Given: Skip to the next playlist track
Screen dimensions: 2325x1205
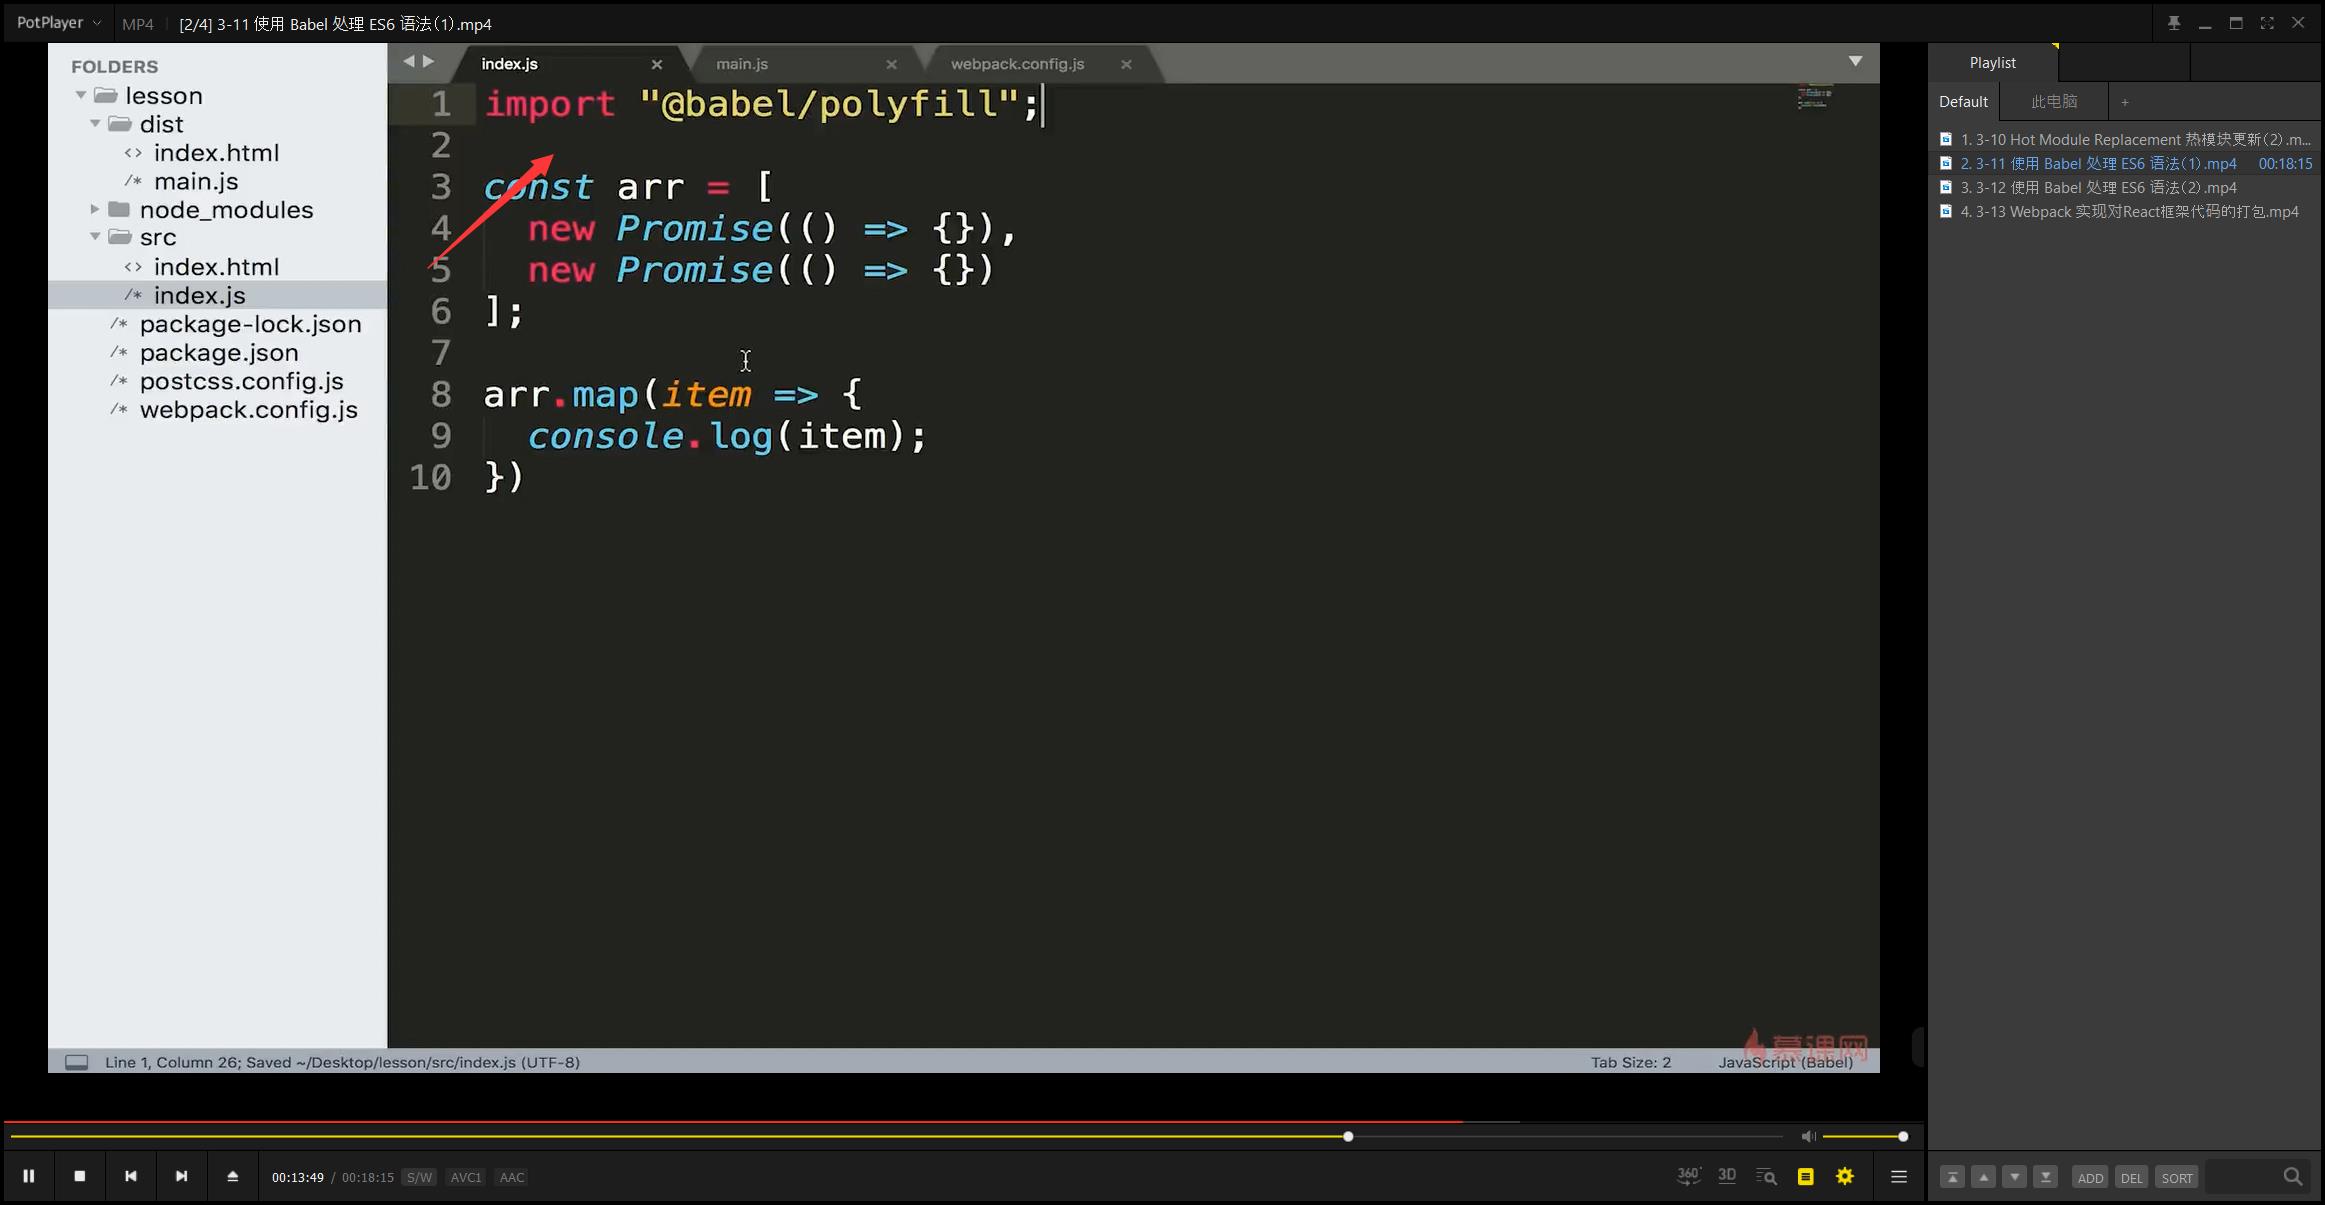Looking at the screenshot, I should [x=181, y=1176].
